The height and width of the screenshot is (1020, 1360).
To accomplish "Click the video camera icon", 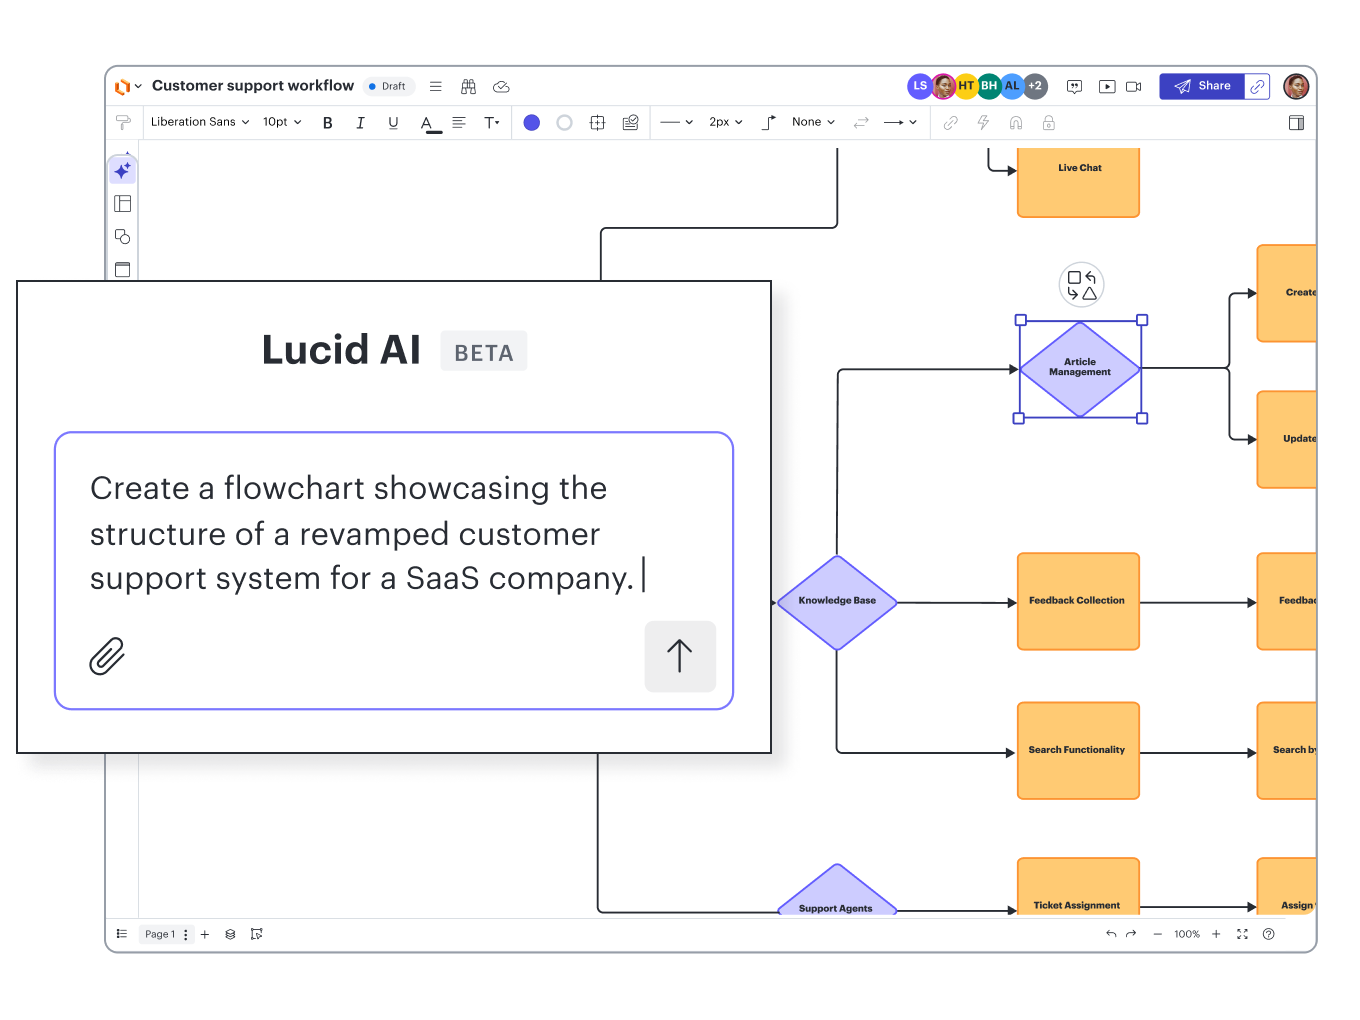I will [x=1133, y=87].
